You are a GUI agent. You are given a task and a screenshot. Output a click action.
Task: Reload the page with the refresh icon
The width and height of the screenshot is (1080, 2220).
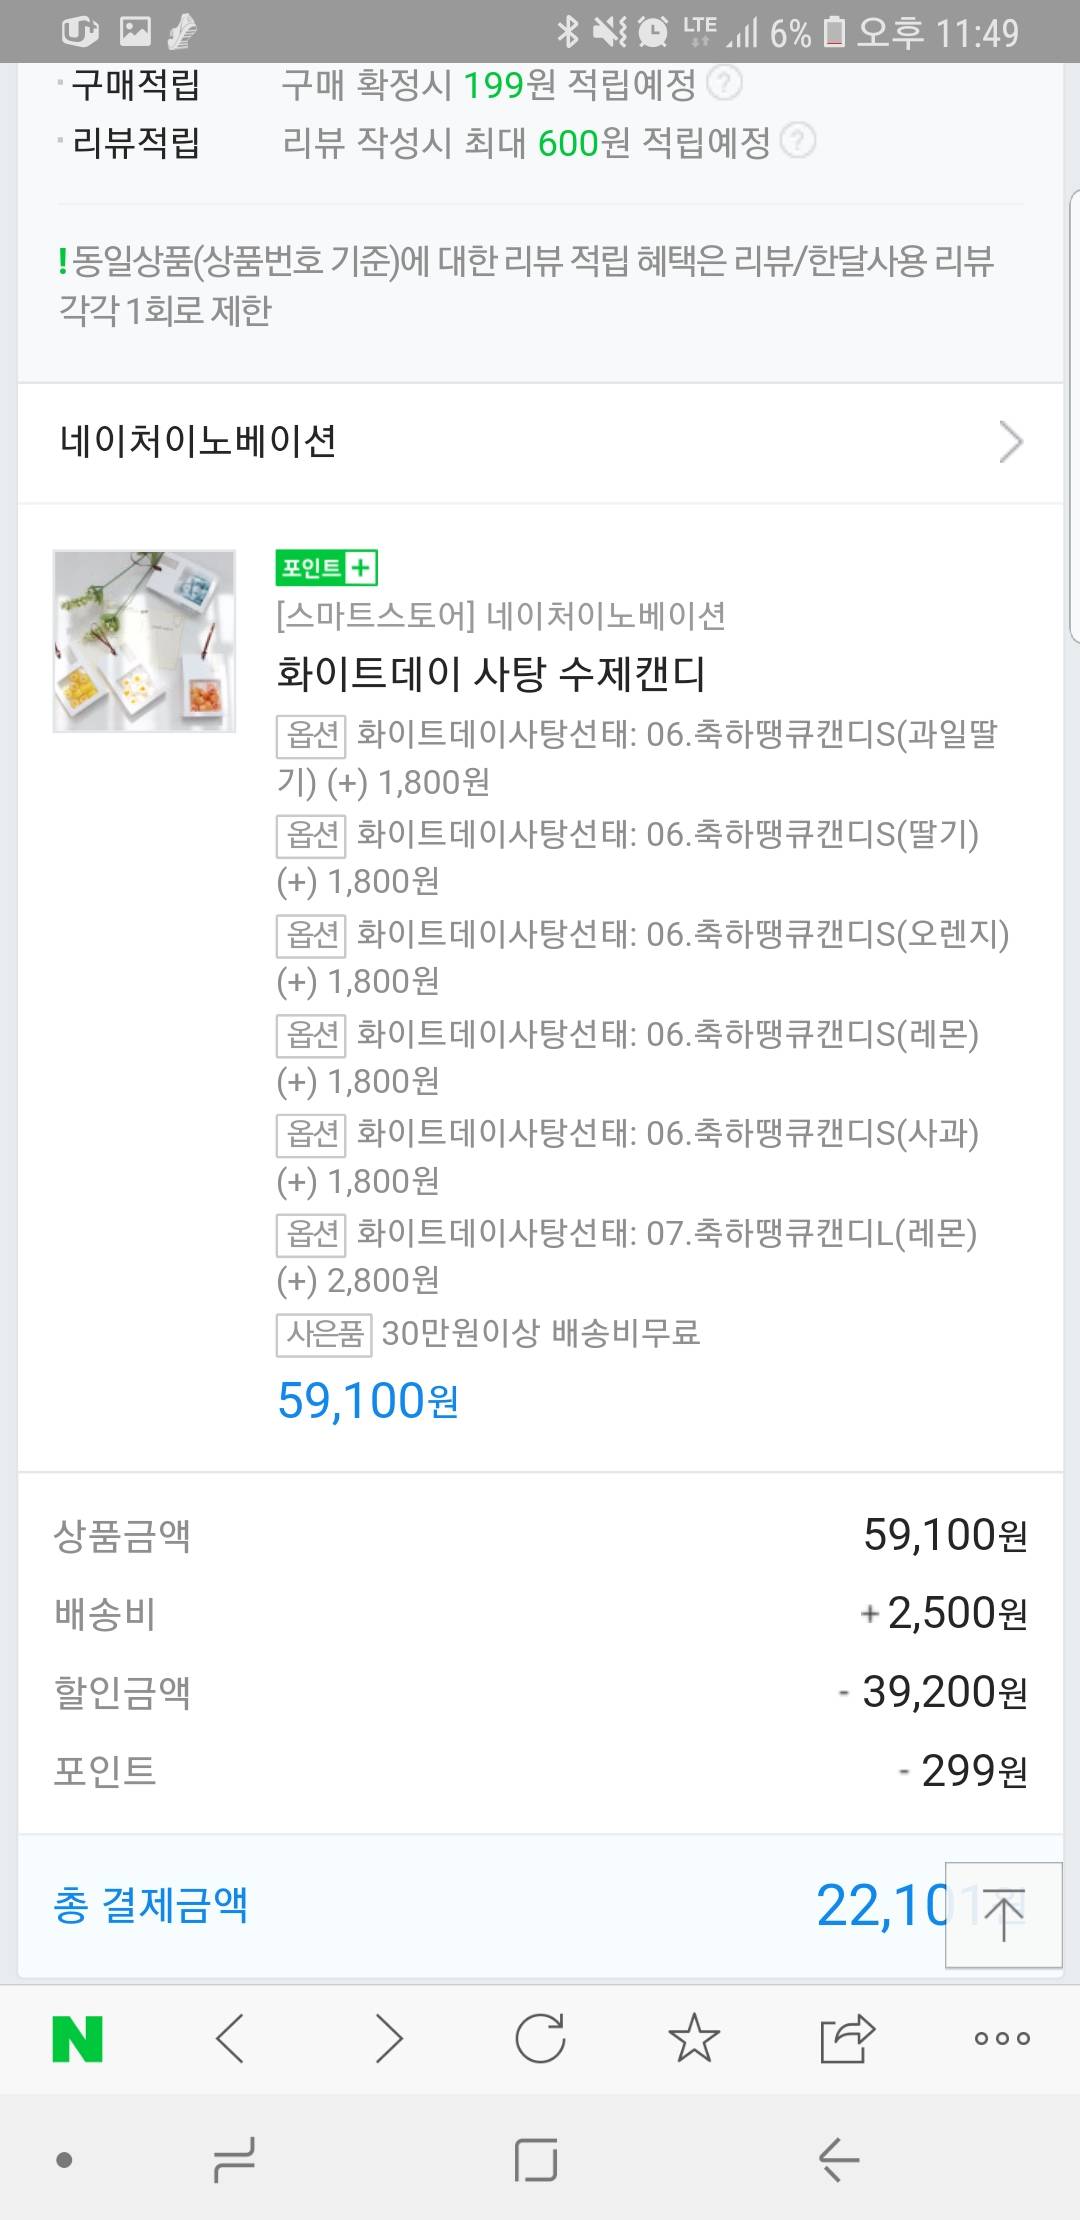pos(540,2039)
